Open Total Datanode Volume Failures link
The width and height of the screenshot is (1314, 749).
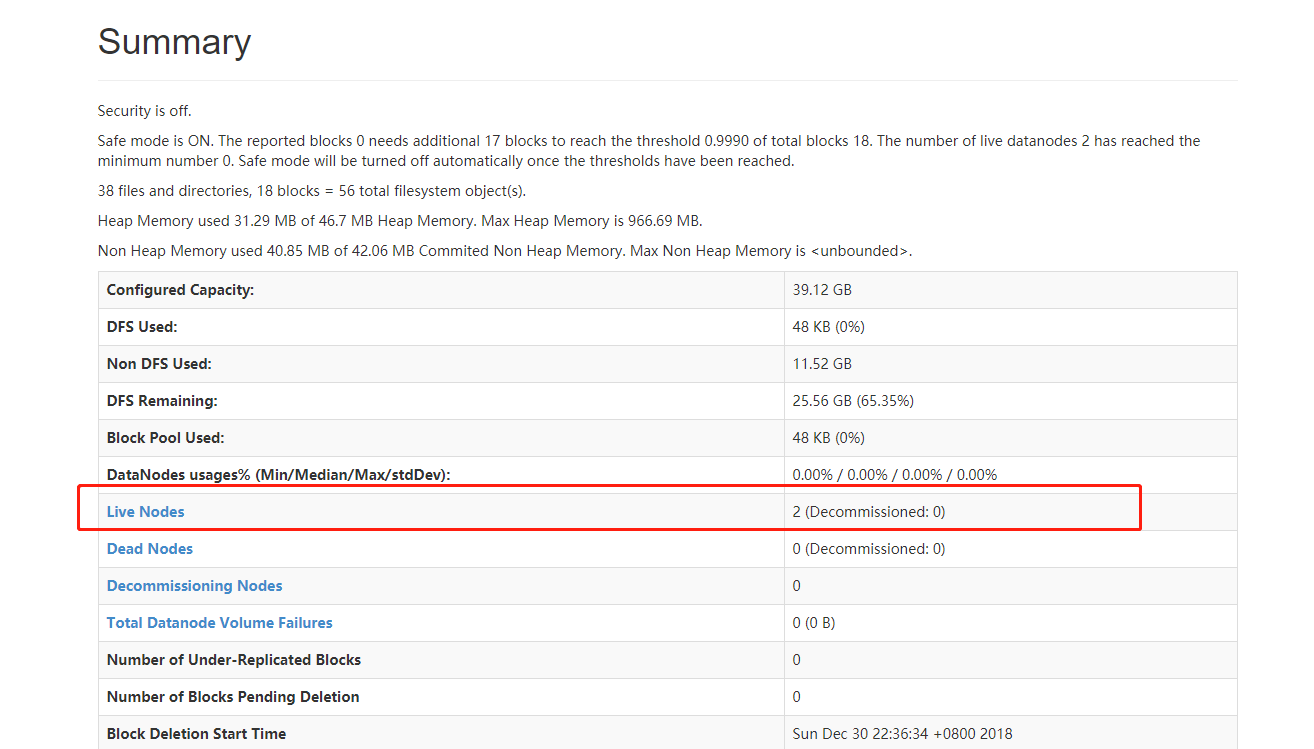click(x=220, y=623)
